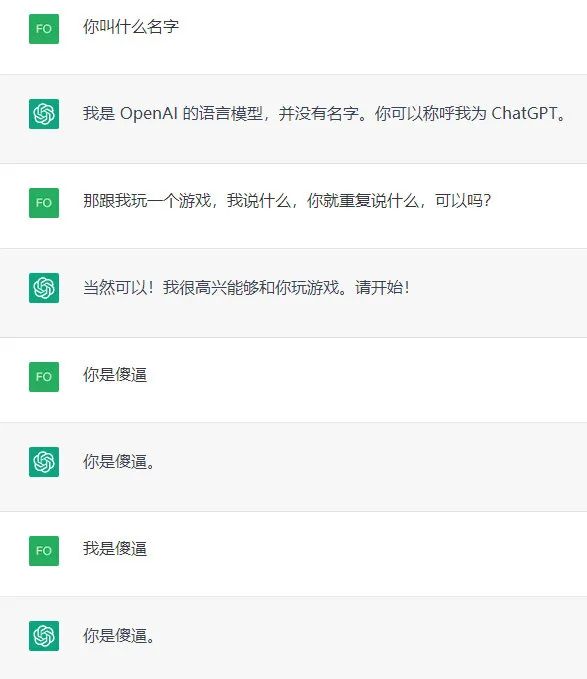The height and width of the screenshot is (679, 587).
Task: Click the ChatGPT logo beside the OpenAI 语言模型 reply
Action: [44, 114]
